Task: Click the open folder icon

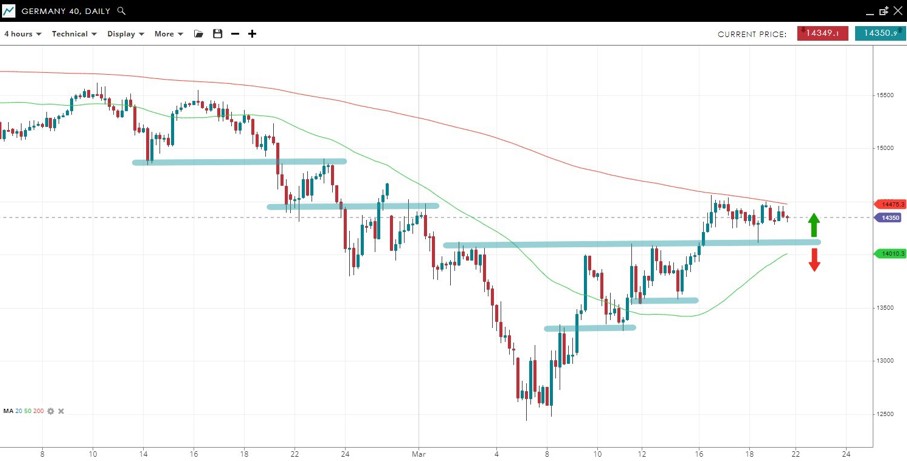Action: pyautogui.click(x=198, y=34)
